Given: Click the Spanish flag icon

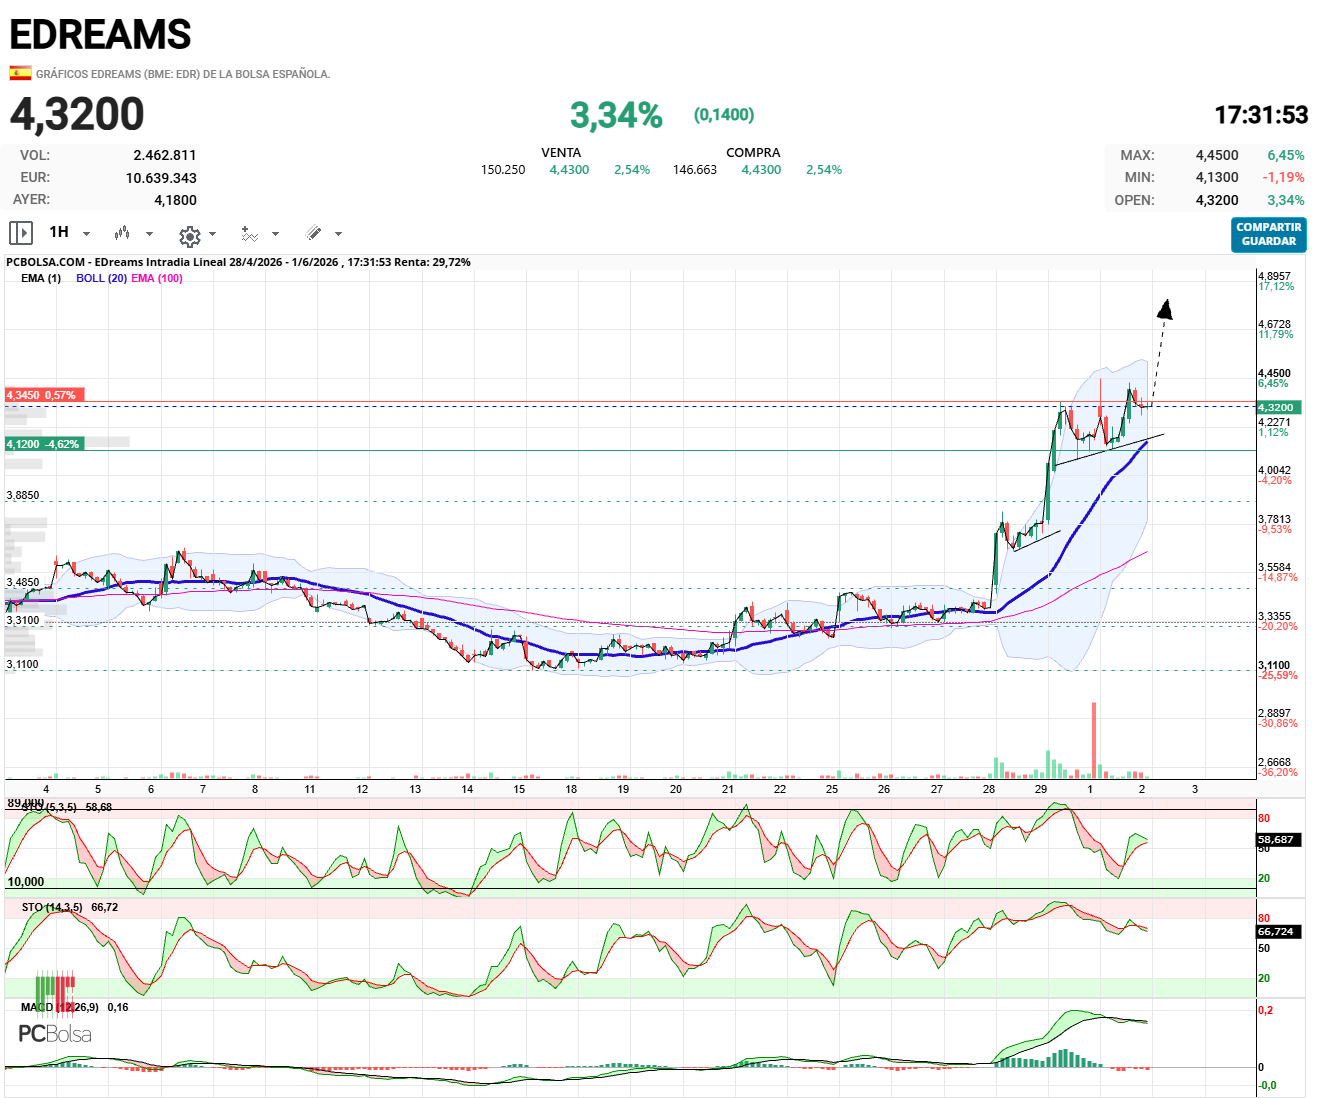Looking at the screenshot, I should pos(20,73).
